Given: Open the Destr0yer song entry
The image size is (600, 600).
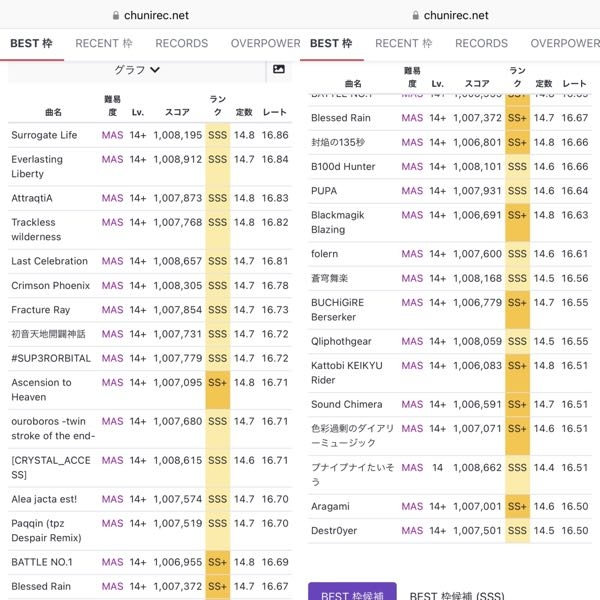Looking at the screenshot, I should 333,531.
